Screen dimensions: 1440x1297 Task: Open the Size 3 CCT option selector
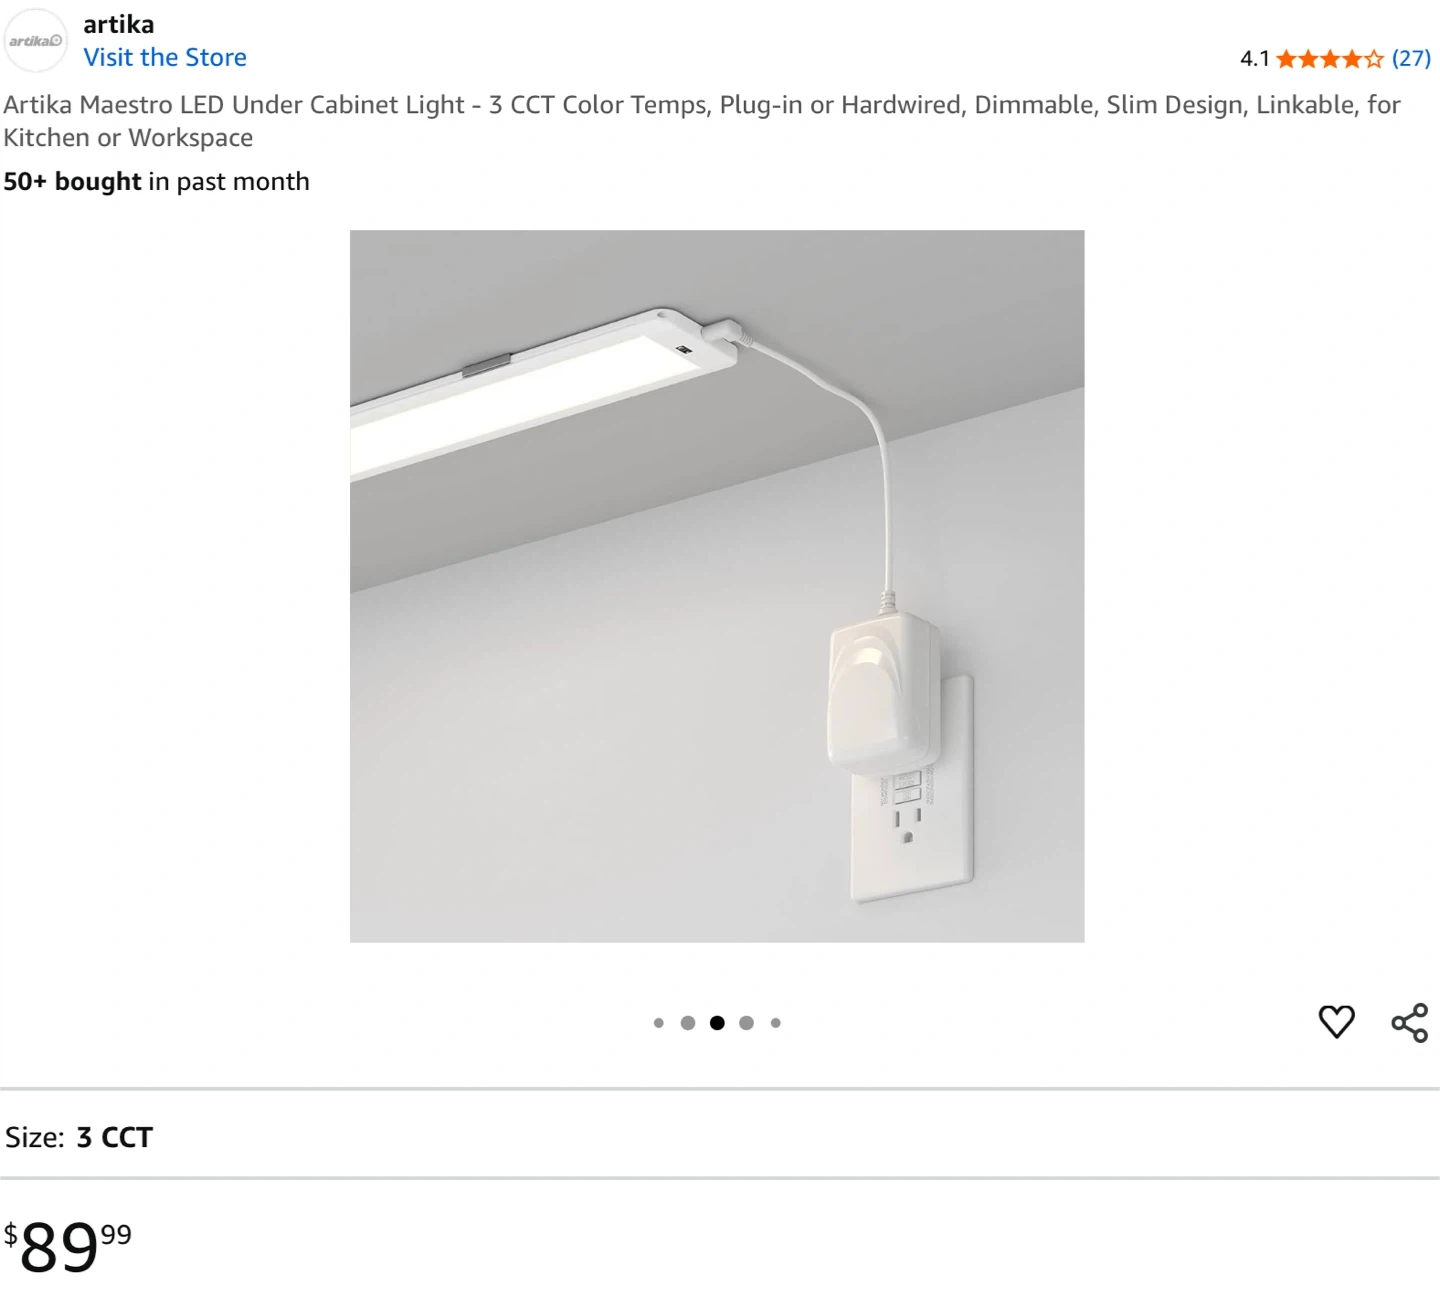click(x=720, y=1137)
